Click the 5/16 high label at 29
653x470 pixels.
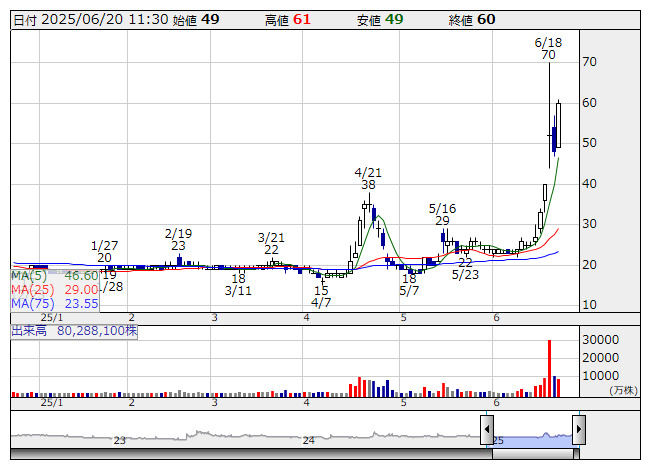[442, 214]
